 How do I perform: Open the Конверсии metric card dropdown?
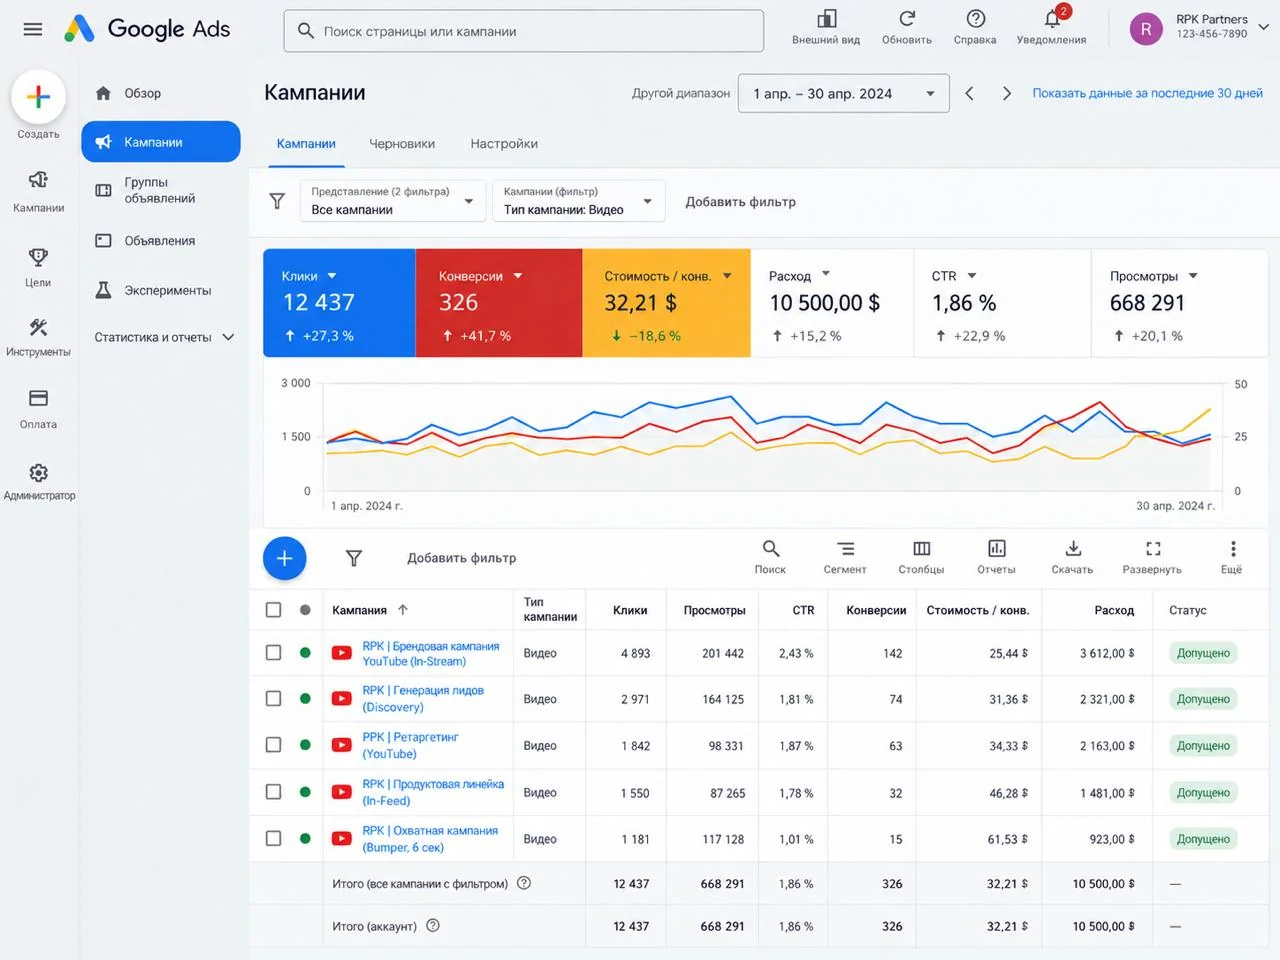518,276
